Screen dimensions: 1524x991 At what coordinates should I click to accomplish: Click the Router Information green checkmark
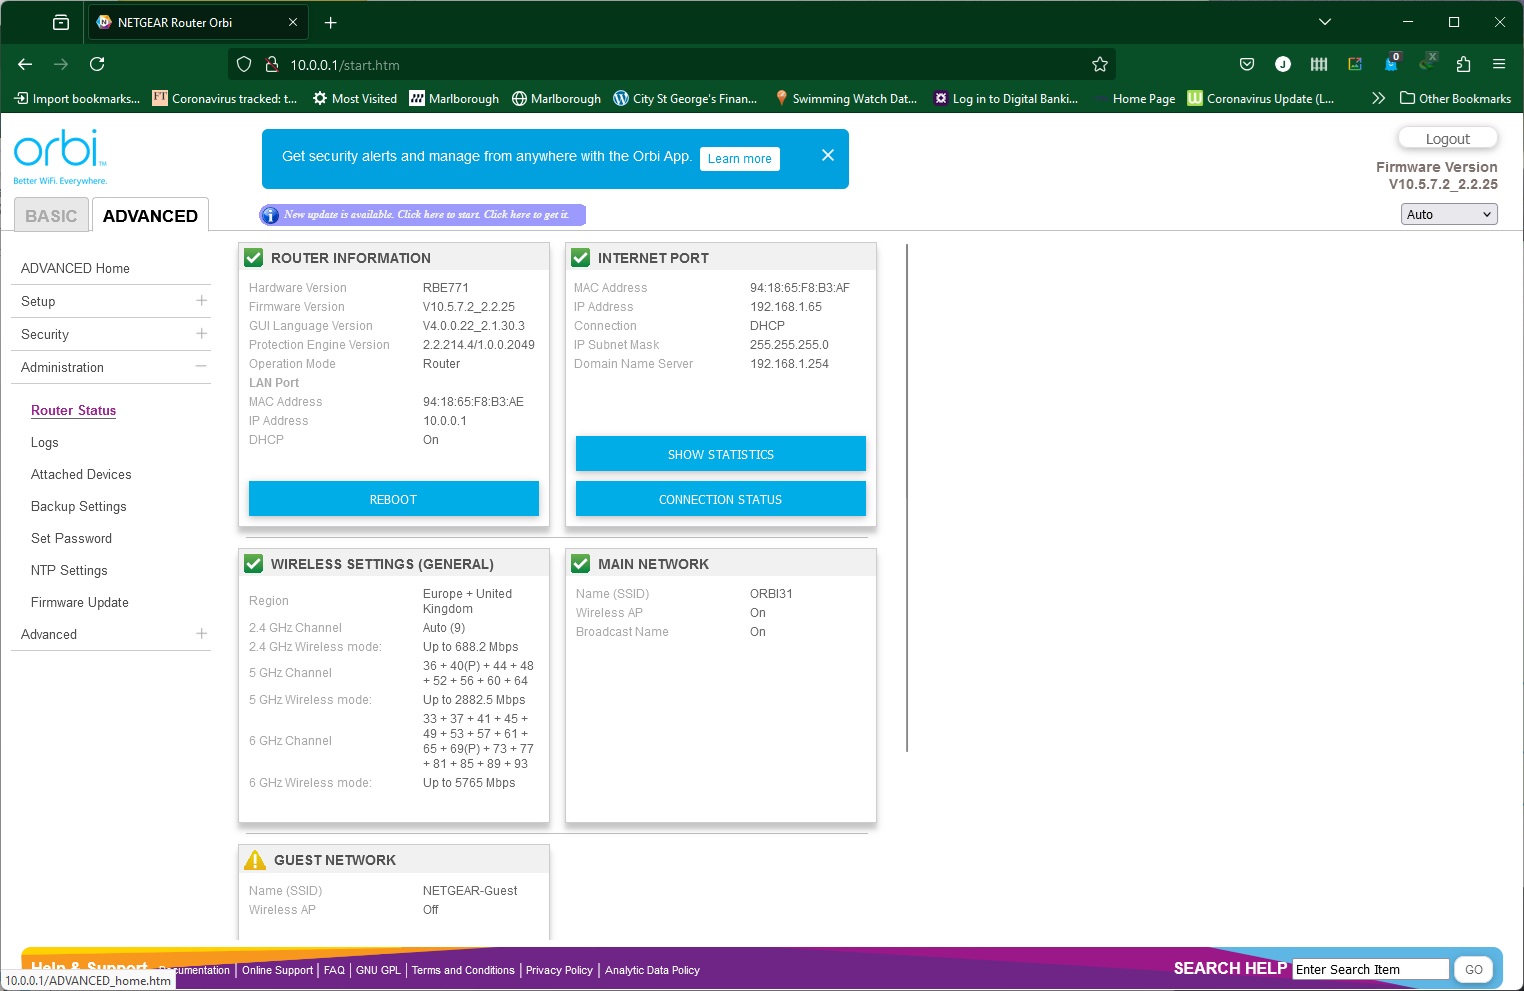(x=254, y=258)
